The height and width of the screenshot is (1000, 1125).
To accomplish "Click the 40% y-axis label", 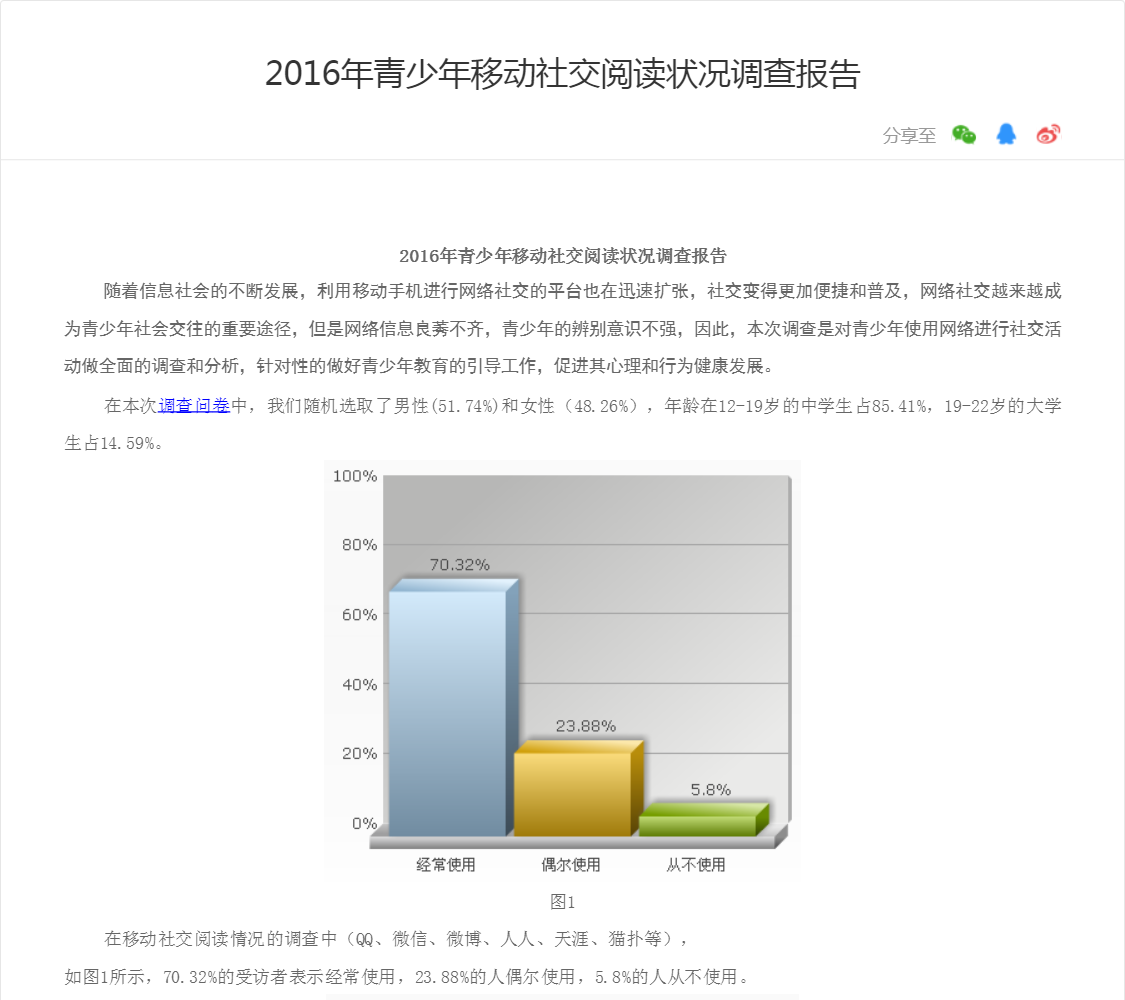I will point(359,684).
